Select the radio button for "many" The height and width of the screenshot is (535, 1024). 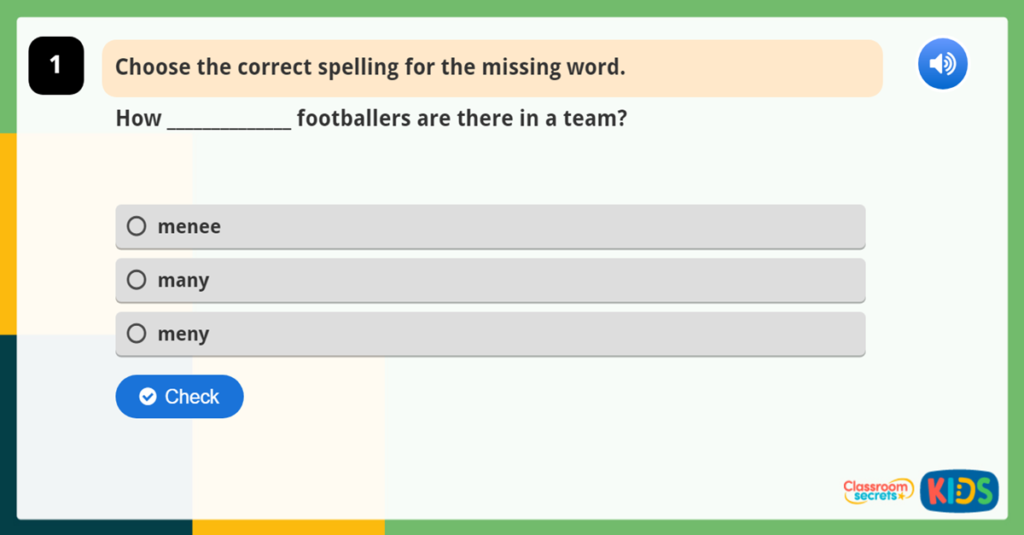[137, 280]
